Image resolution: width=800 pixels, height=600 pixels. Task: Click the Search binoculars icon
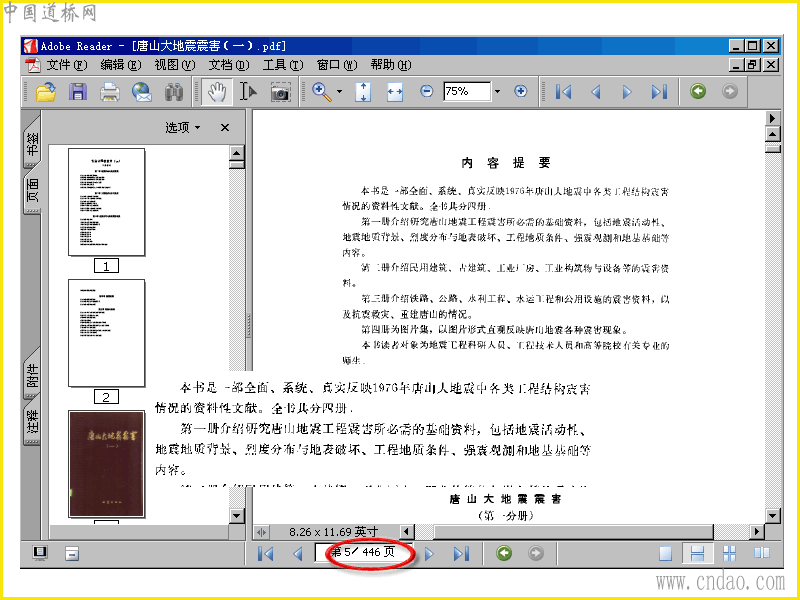174,92
